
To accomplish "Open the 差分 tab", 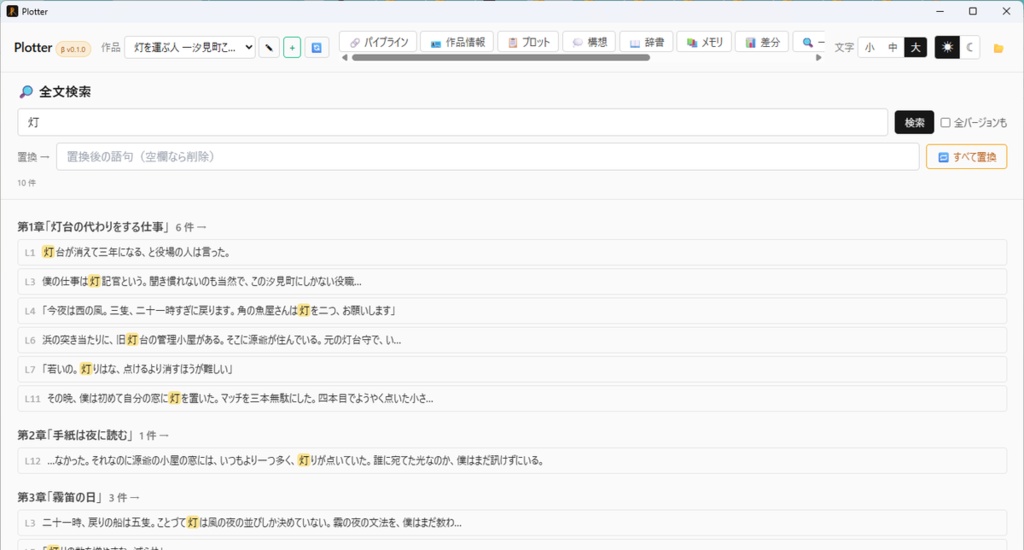I will pyautogui.click(x=762, y=42).
